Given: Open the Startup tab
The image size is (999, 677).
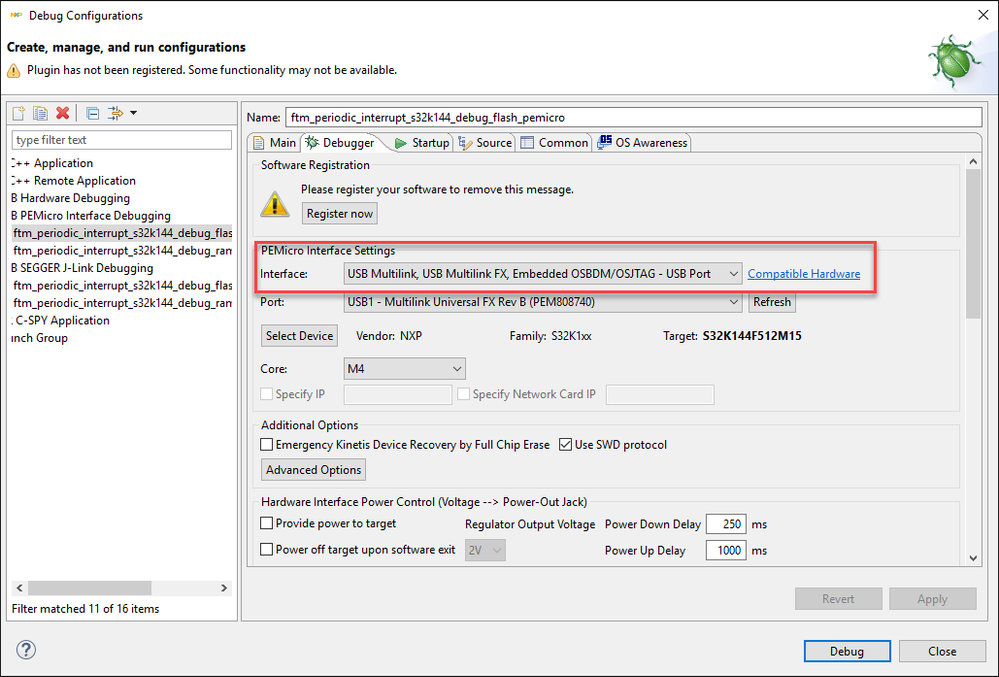Looking at the screenshot, I should click(x=422, y=143).
